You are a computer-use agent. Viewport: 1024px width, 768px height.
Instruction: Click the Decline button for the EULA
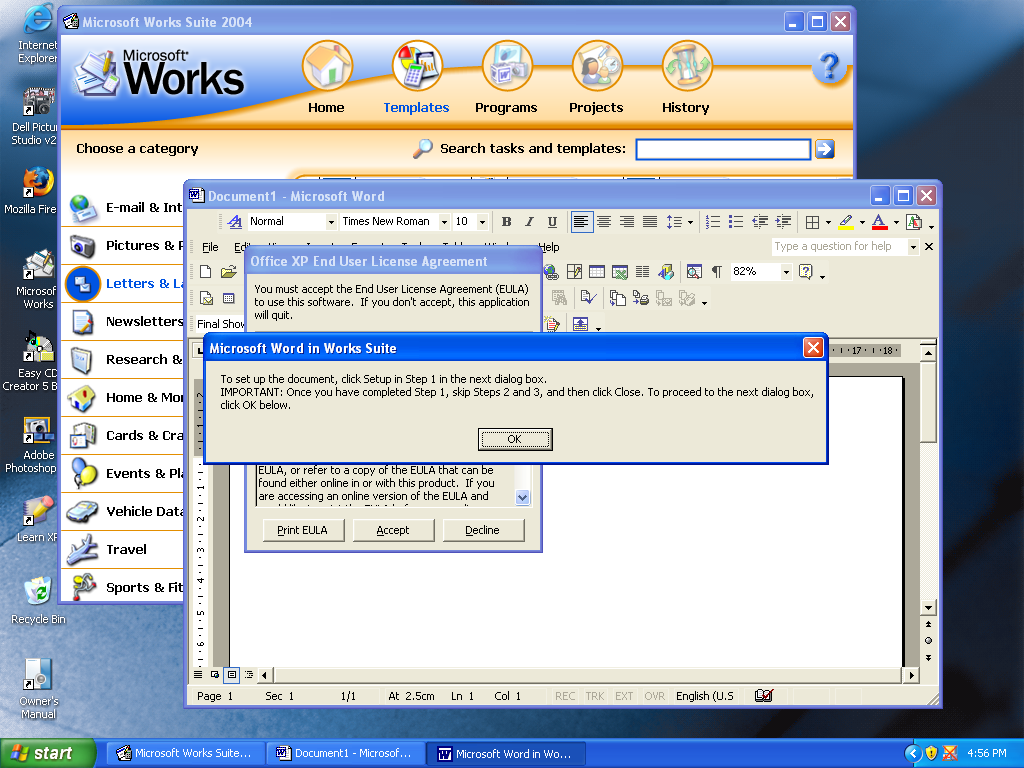483,530
